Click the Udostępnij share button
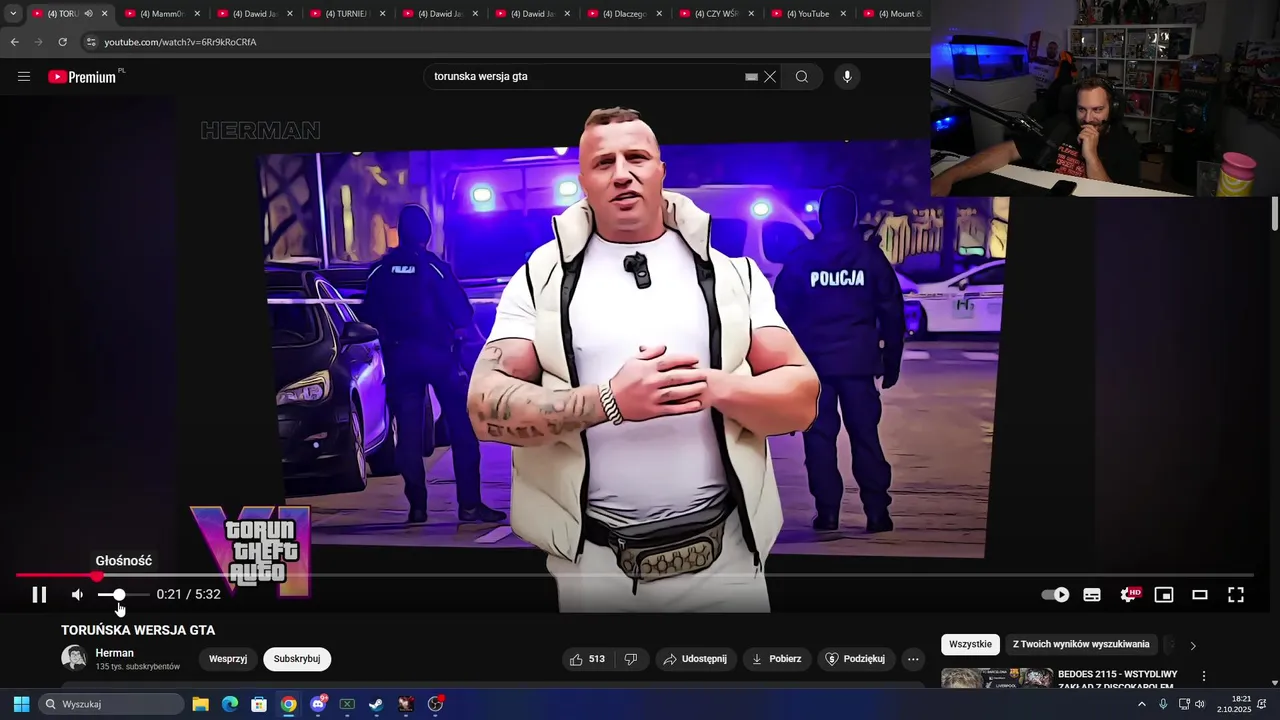The image size is (1280, 720). [x=696, y=659]
